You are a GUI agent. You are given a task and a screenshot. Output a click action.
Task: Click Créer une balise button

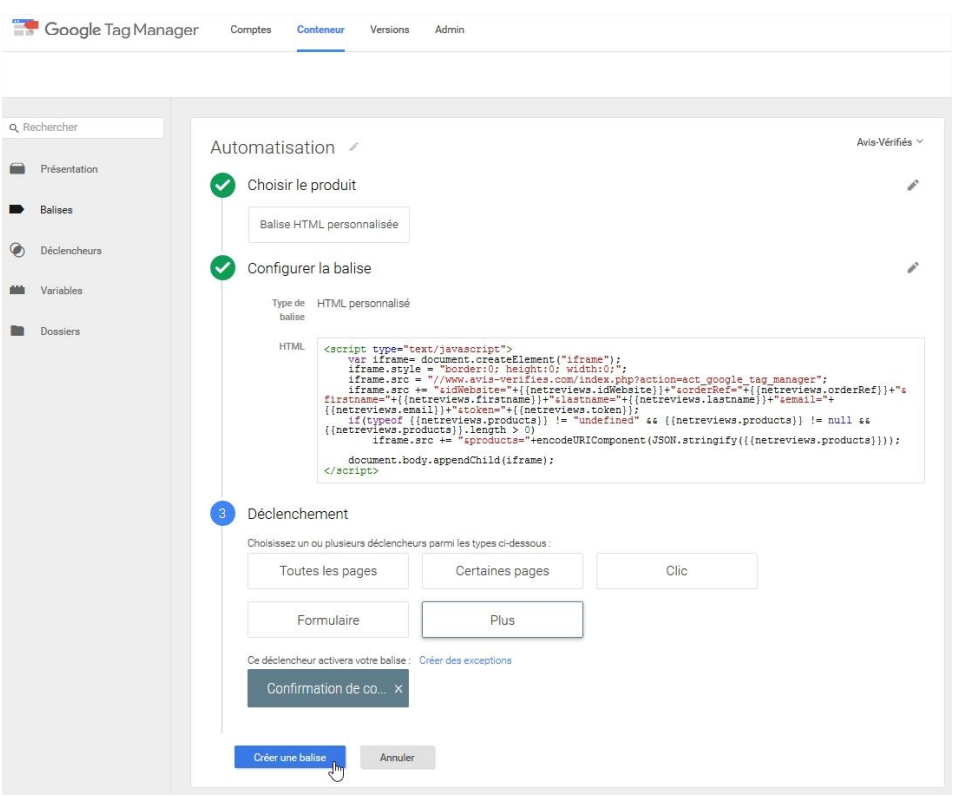pyautogui.click(x=290, y=758)
